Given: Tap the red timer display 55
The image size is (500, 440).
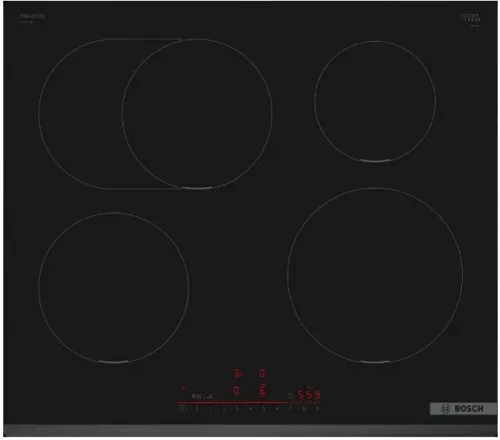Looking at the screenshot, I should 309,395.
